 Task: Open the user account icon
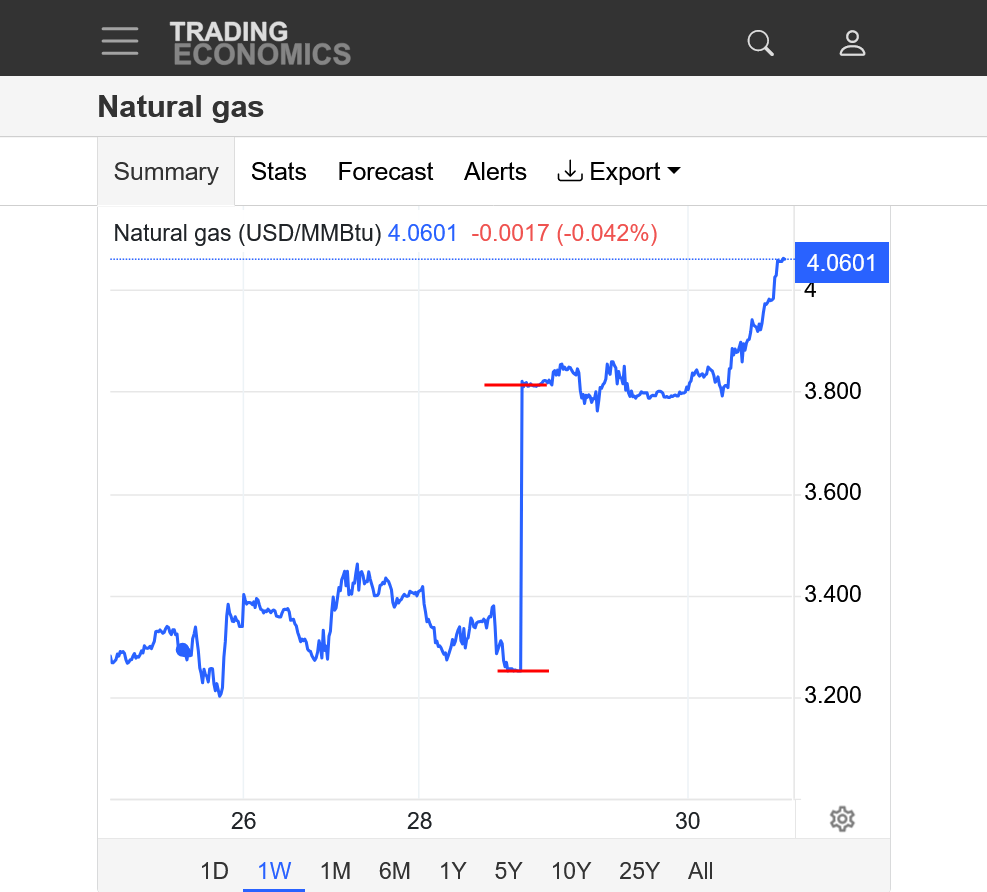click(x=852, y=43)
